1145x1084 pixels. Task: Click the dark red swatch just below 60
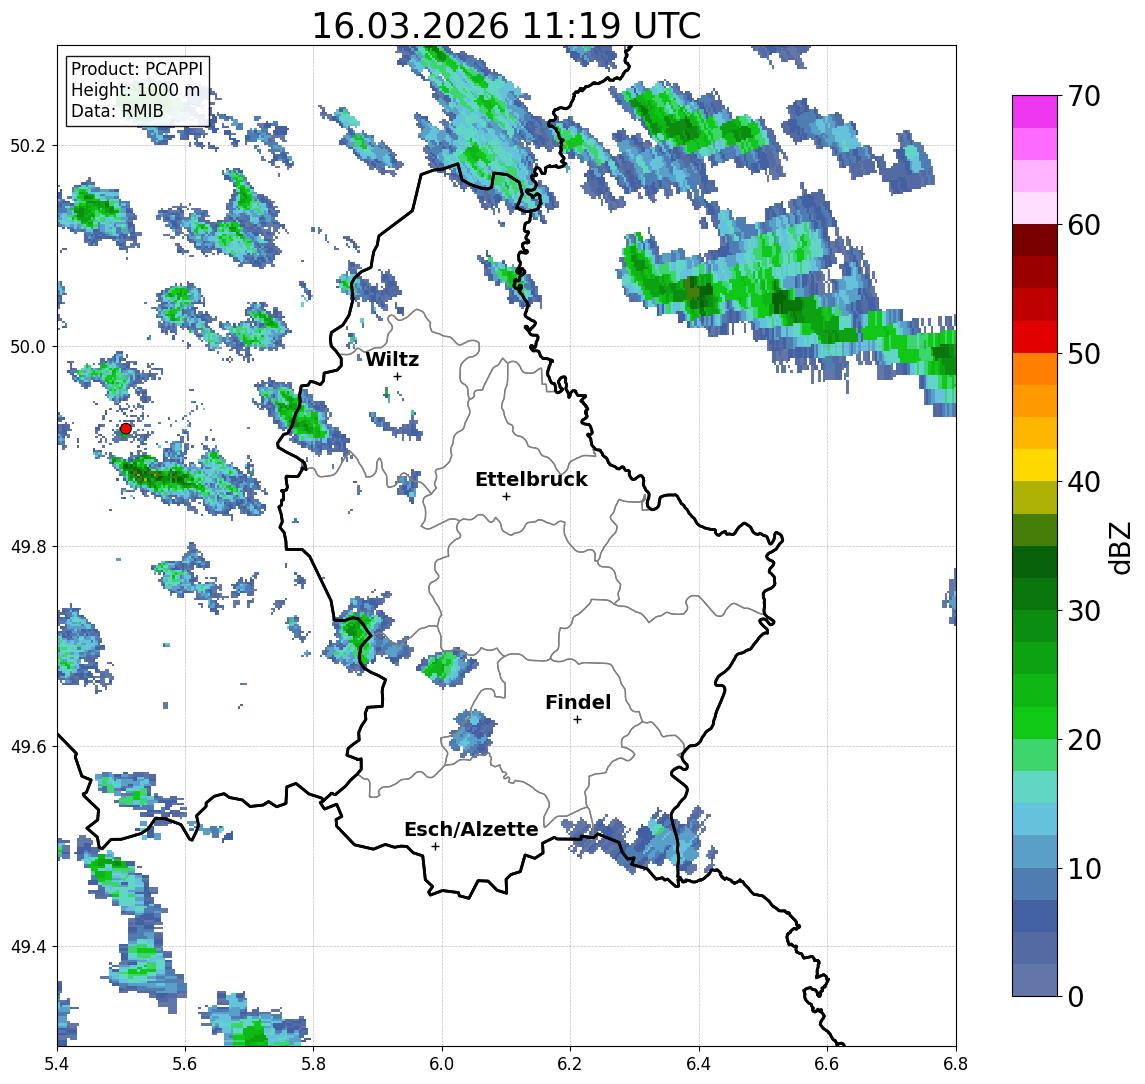1035,240
